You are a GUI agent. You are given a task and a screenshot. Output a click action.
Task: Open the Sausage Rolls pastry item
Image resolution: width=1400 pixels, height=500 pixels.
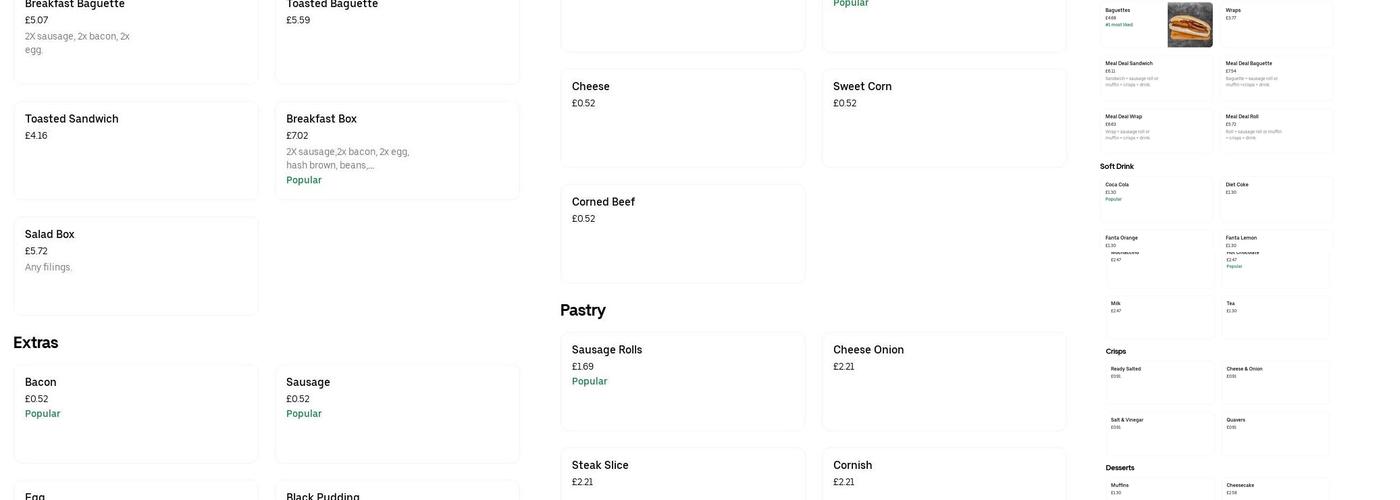coord(682,381)
